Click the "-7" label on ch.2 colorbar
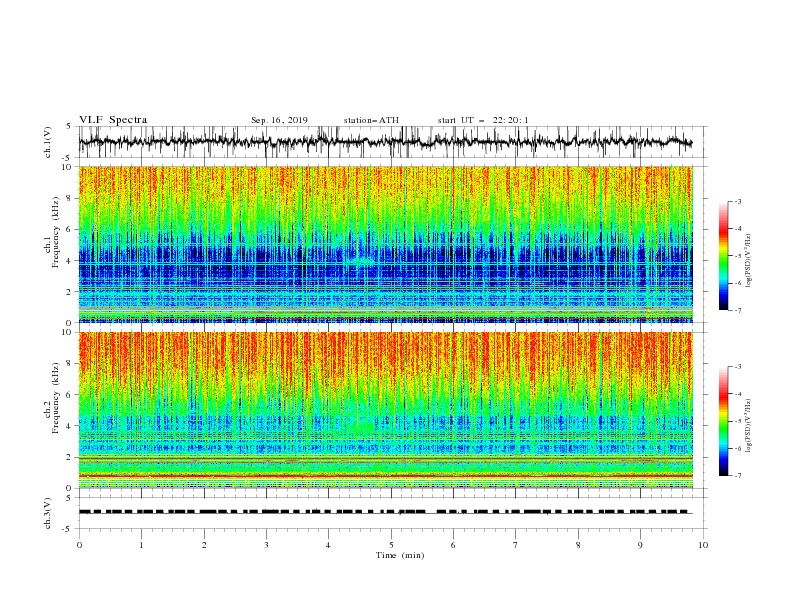 pyautogui.click(x=738, y=476)
